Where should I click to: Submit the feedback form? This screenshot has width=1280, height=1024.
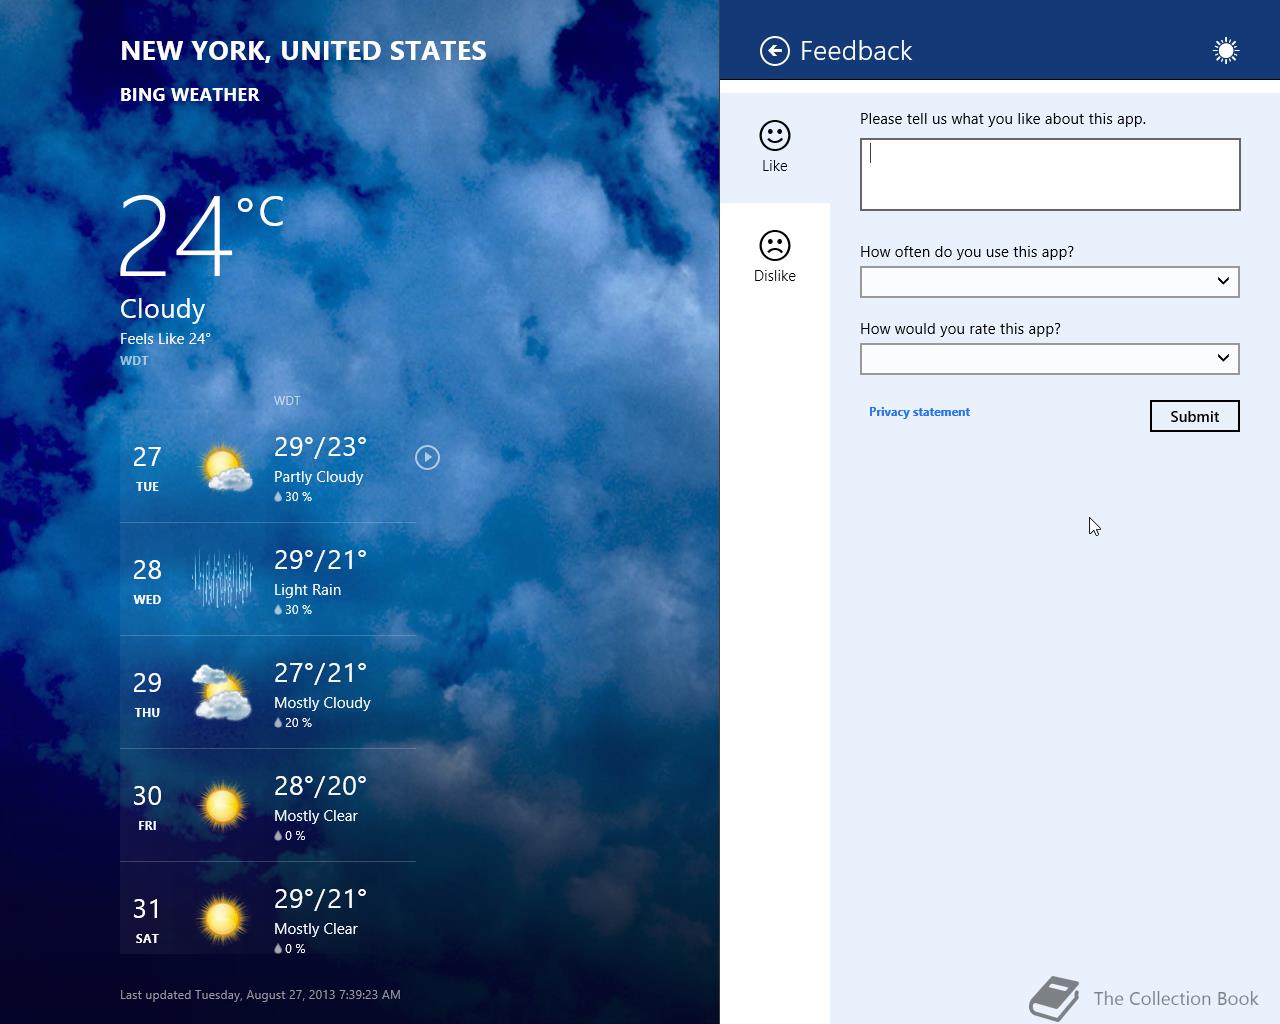(1195, 416)
